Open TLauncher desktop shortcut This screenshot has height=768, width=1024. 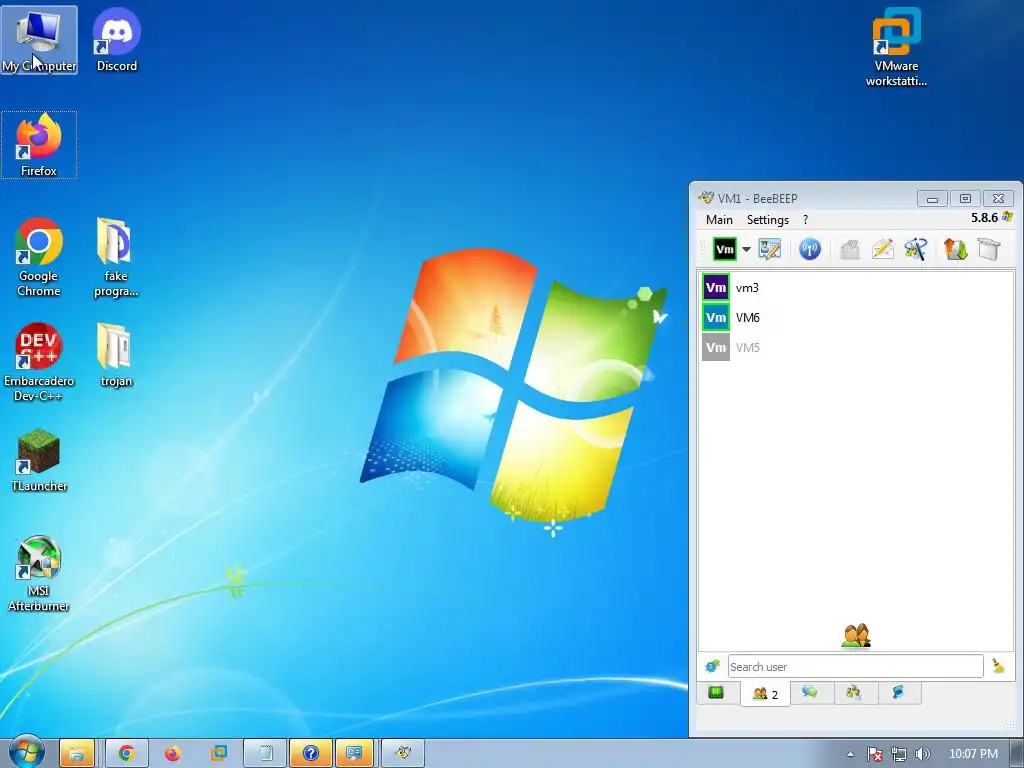pos(39,460)
